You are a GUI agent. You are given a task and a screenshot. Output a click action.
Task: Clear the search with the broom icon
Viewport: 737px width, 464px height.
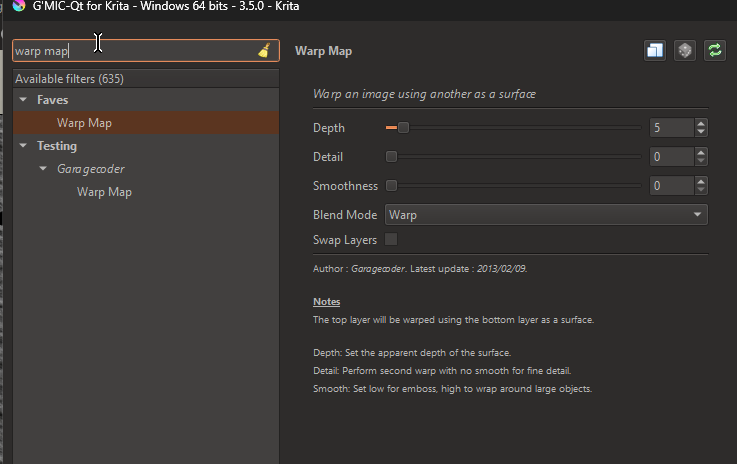(264, 51)
